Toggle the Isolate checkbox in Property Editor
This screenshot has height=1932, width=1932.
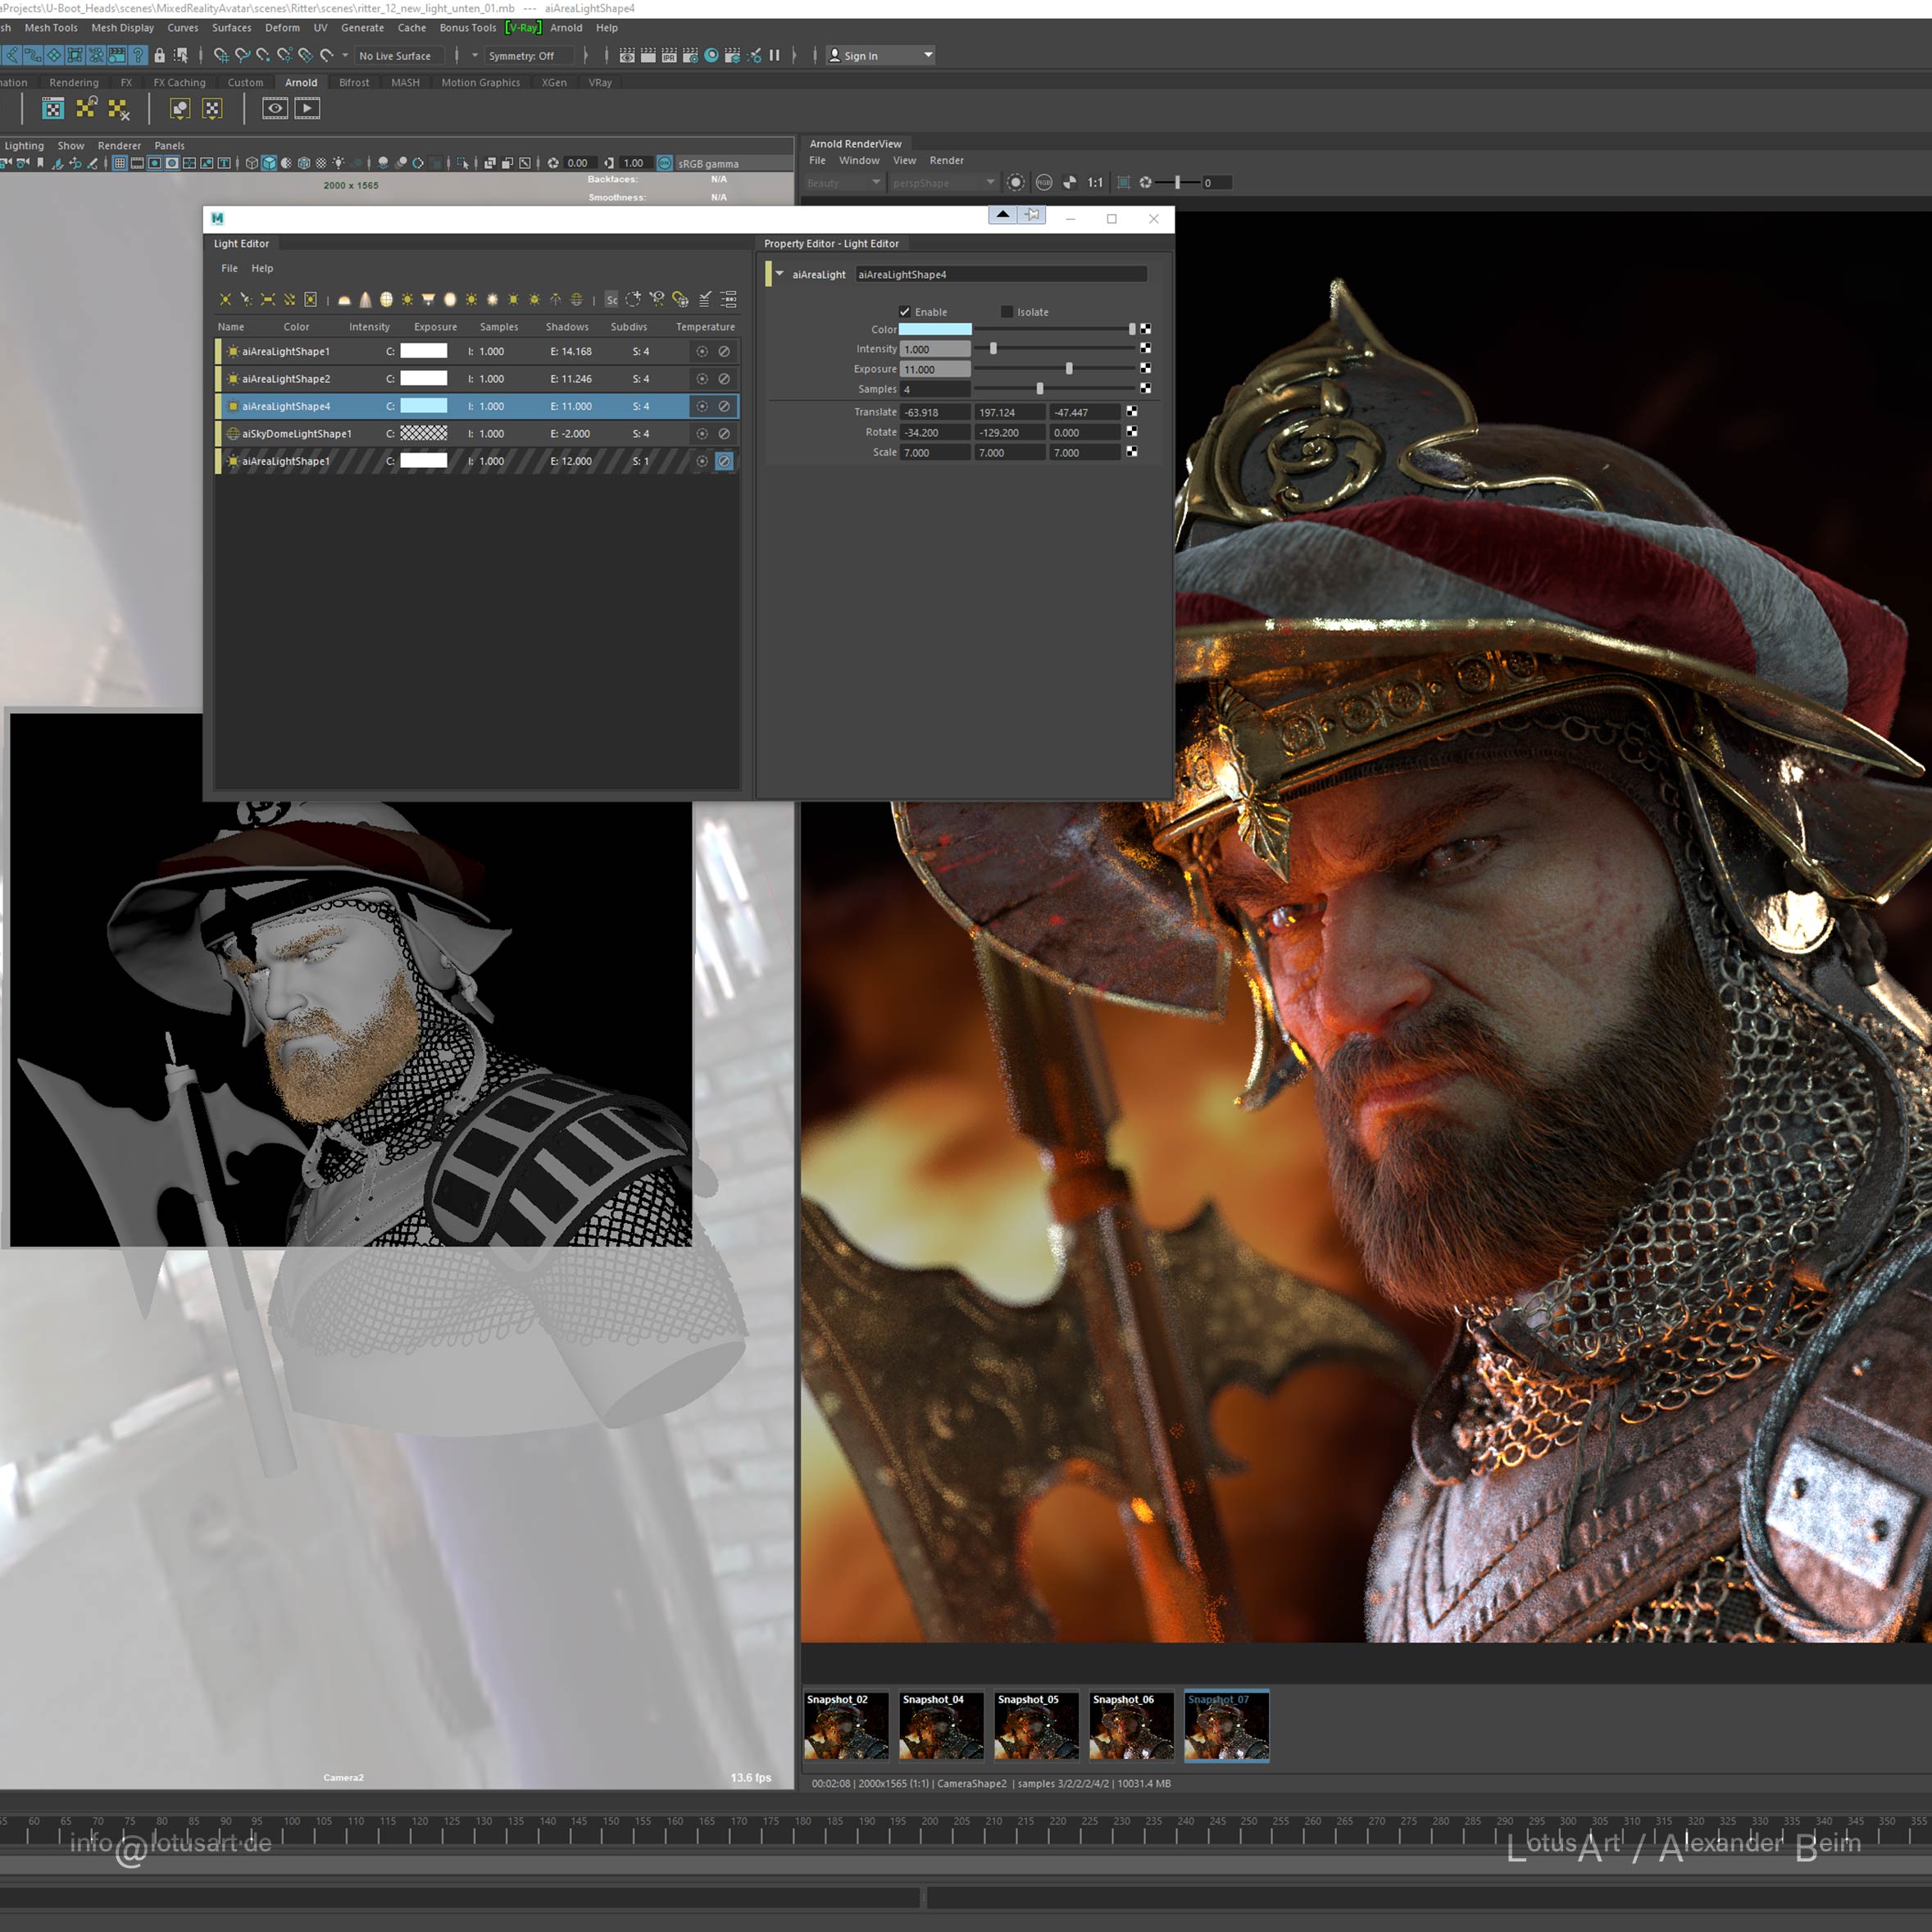click(x=1007, y=312)
